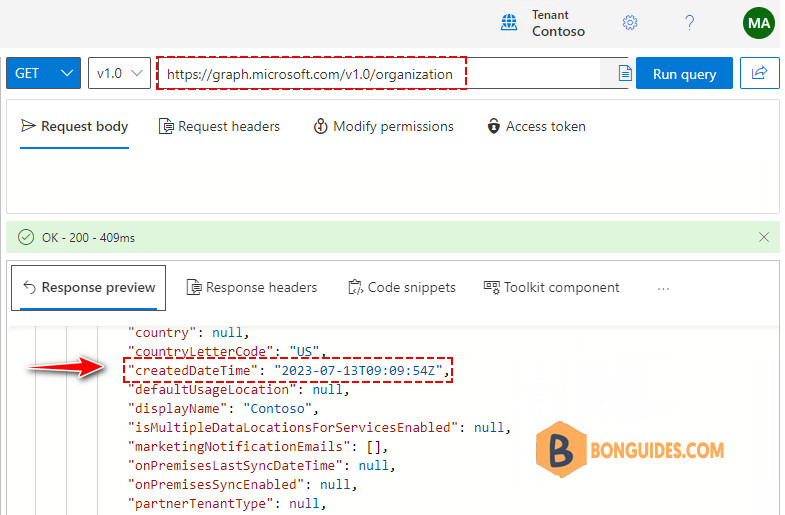Click the Toolkit component icon

click(492, 288)
